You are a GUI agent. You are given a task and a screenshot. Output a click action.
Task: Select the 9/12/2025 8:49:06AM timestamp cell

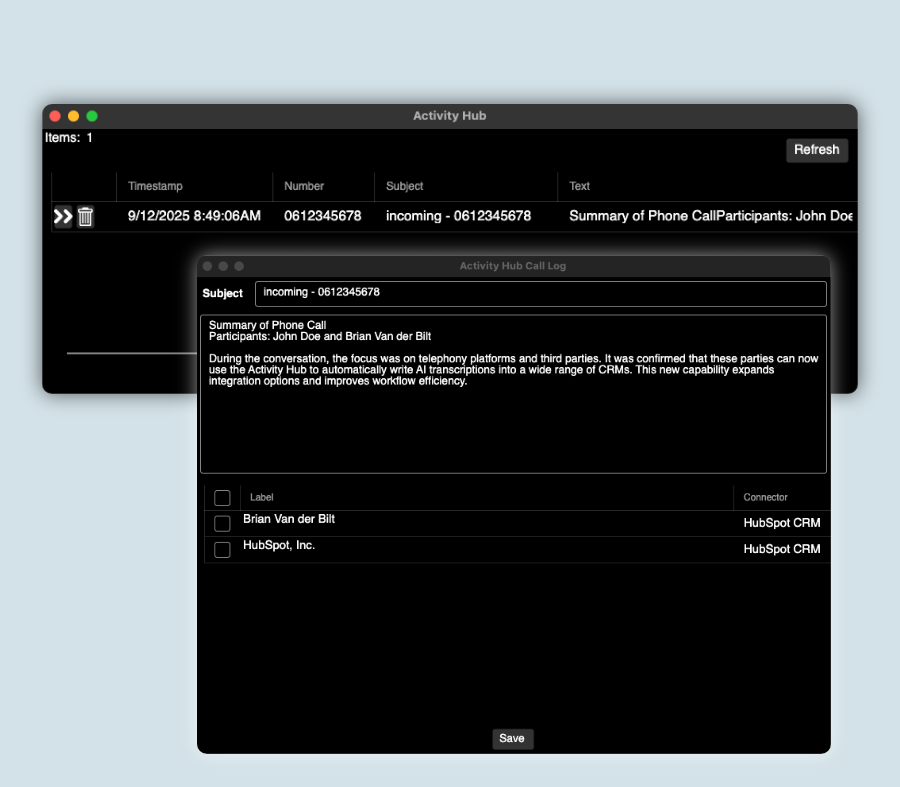pos(194,216)
